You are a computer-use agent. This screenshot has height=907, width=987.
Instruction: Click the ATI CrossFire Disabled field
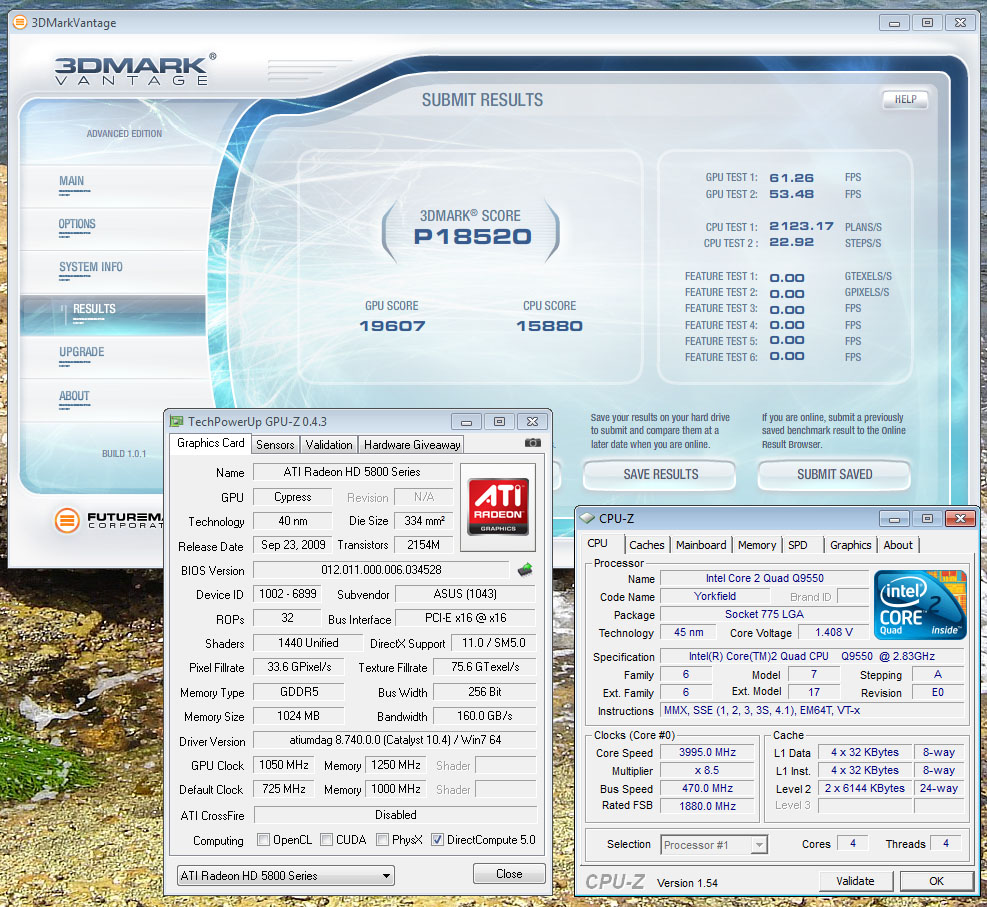coord(395,814)
